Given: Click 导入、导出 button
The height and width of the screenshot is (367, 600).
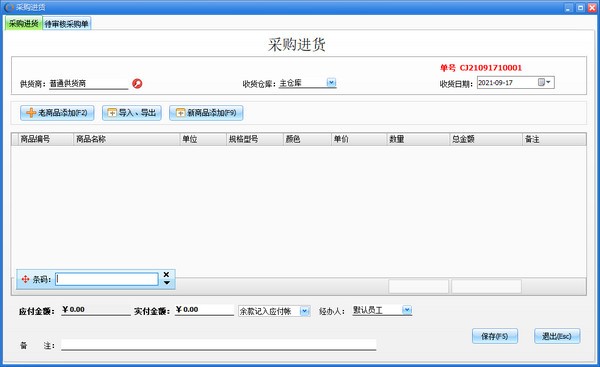Looking at the screenshot, I should [132, 113].
